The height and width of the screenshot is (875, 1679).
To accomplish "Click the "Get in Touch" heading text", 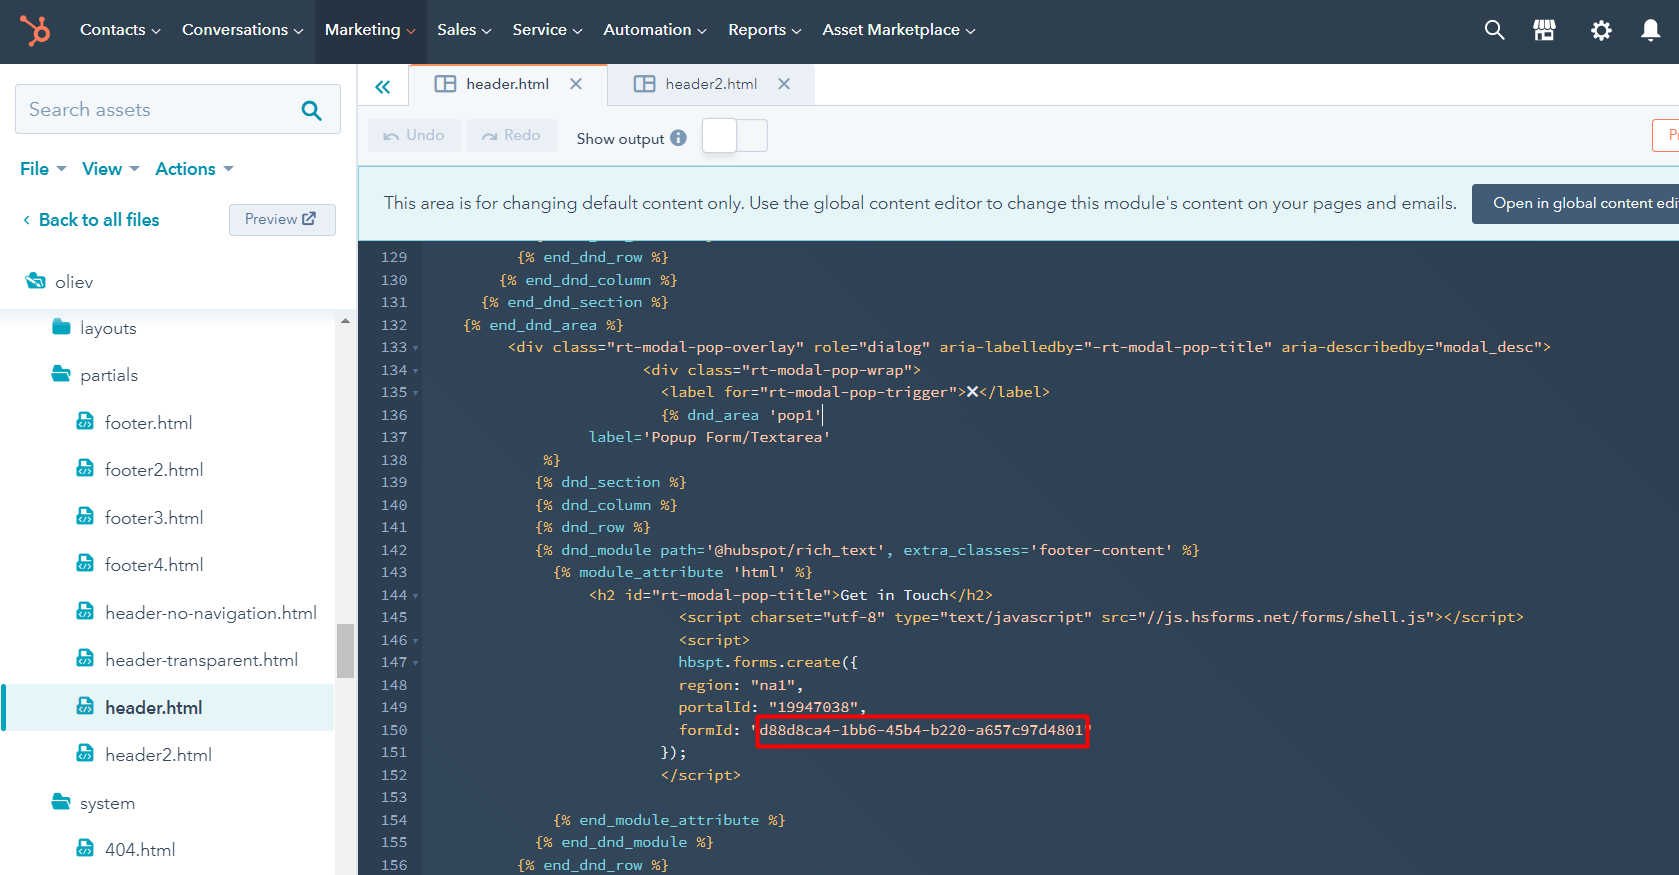I will point(895,595).
